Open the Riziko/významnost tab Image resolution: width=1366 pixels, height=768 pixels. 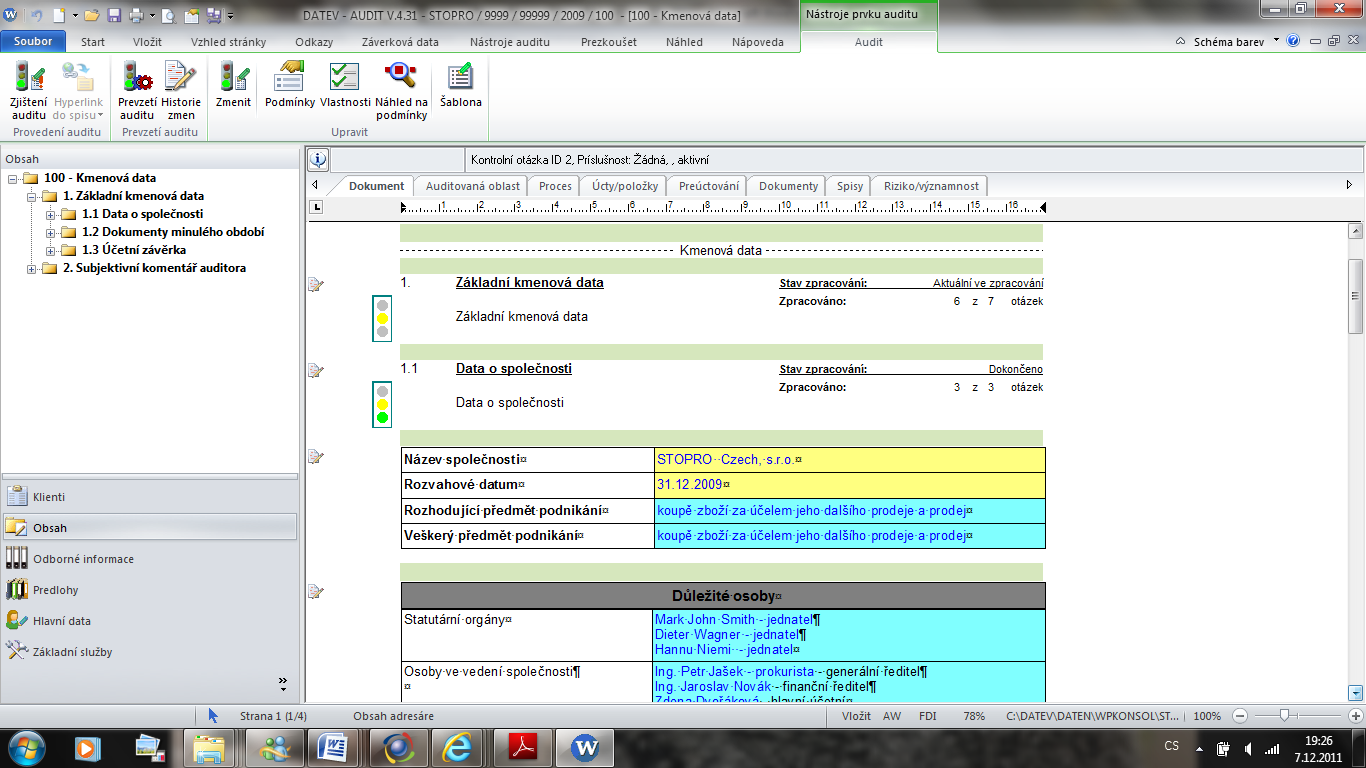pos(931,186)
